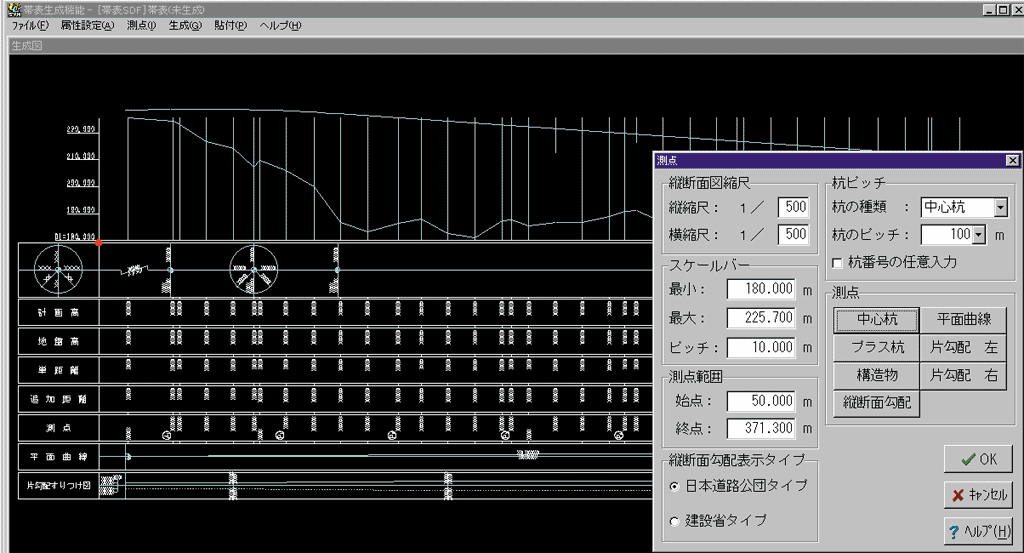This screenshot has width=1024, height=553.
Task: Click the 始点 start point input field
Action: coord(761,401)
